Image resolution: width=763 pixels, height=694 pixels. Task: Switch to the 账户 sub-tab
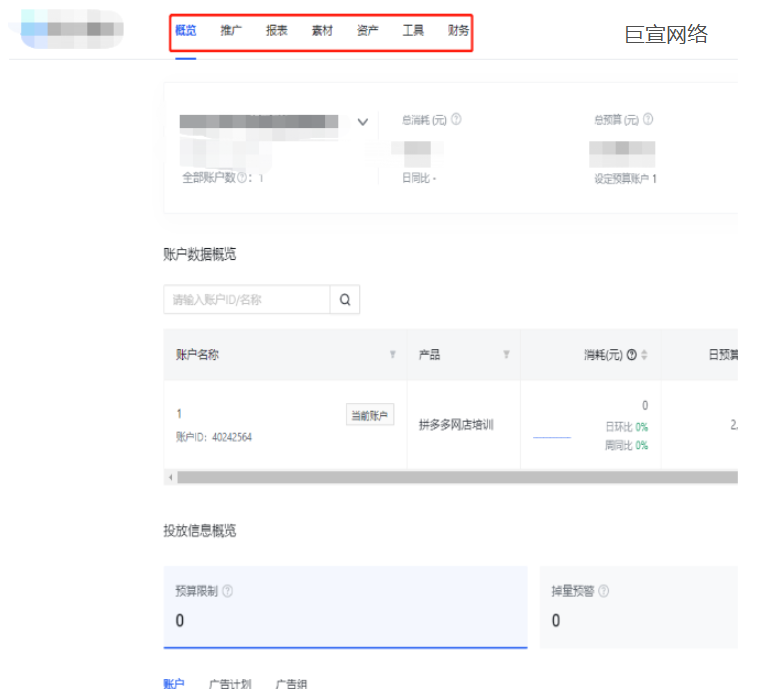point(174,684)
